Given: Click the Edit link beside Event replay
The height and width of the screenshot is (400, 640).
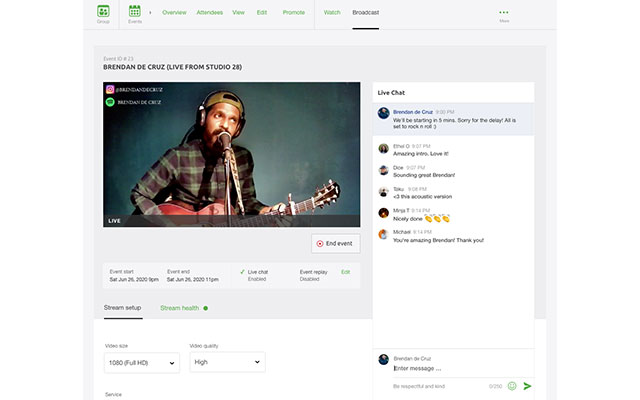Looking at the screenshot, I should pos(345,271).
